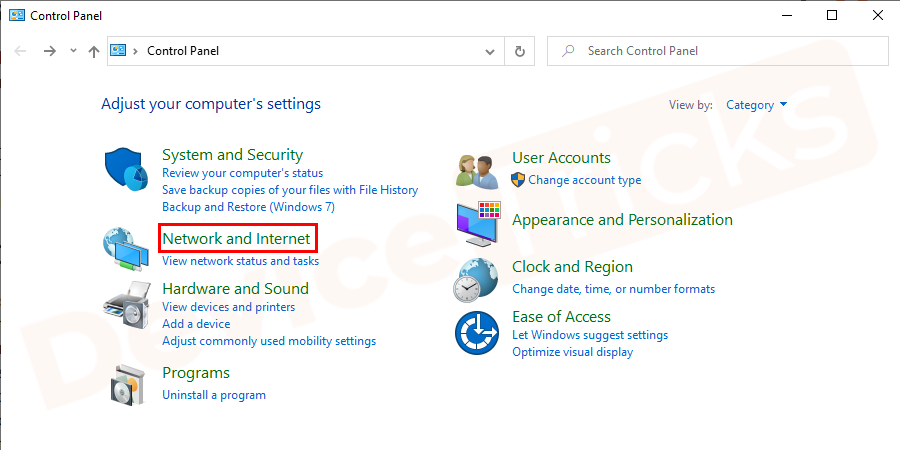Click Optimize visual display link
Viewport: 900px width, 450px height.
572,352
